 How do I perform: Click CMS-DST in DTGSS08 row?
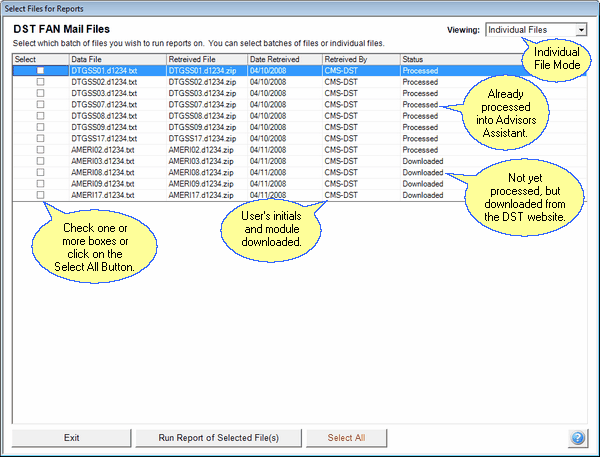click(x=341, y=116)
